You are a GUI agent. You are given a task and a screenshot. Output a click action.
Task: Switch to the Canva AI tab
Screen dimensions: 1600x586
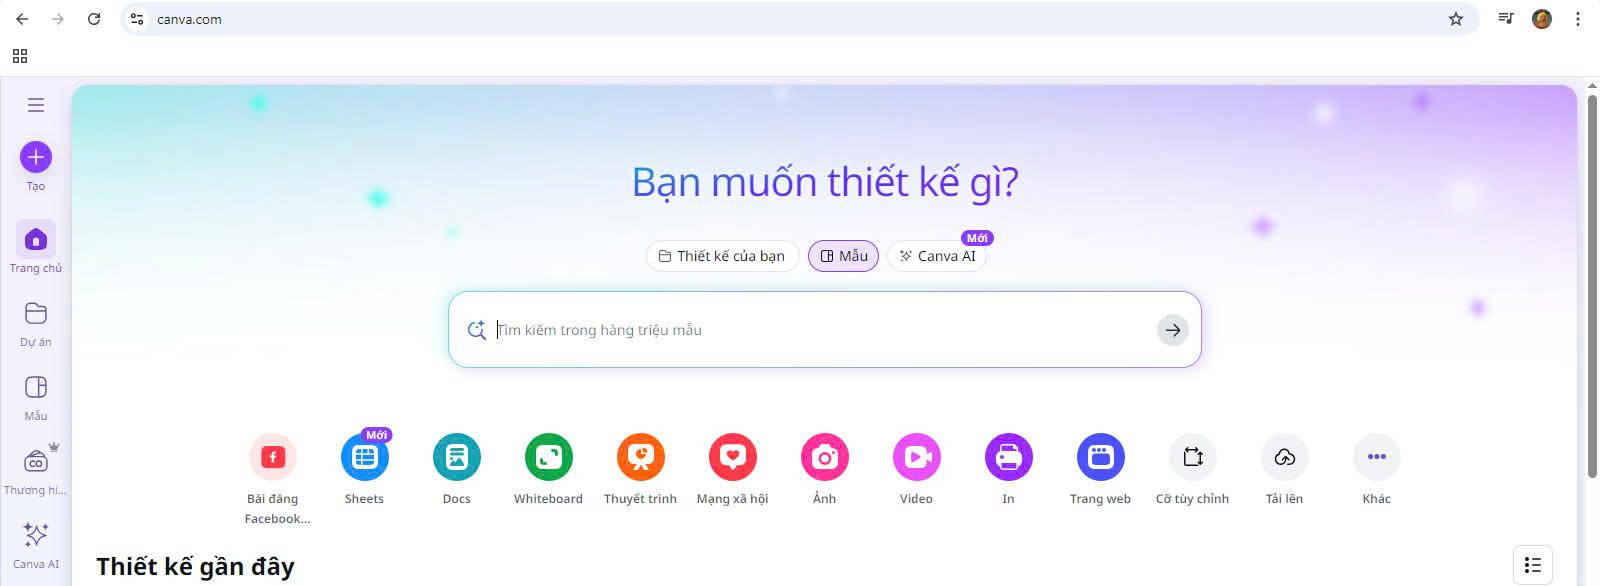click(x=937, y=256)
